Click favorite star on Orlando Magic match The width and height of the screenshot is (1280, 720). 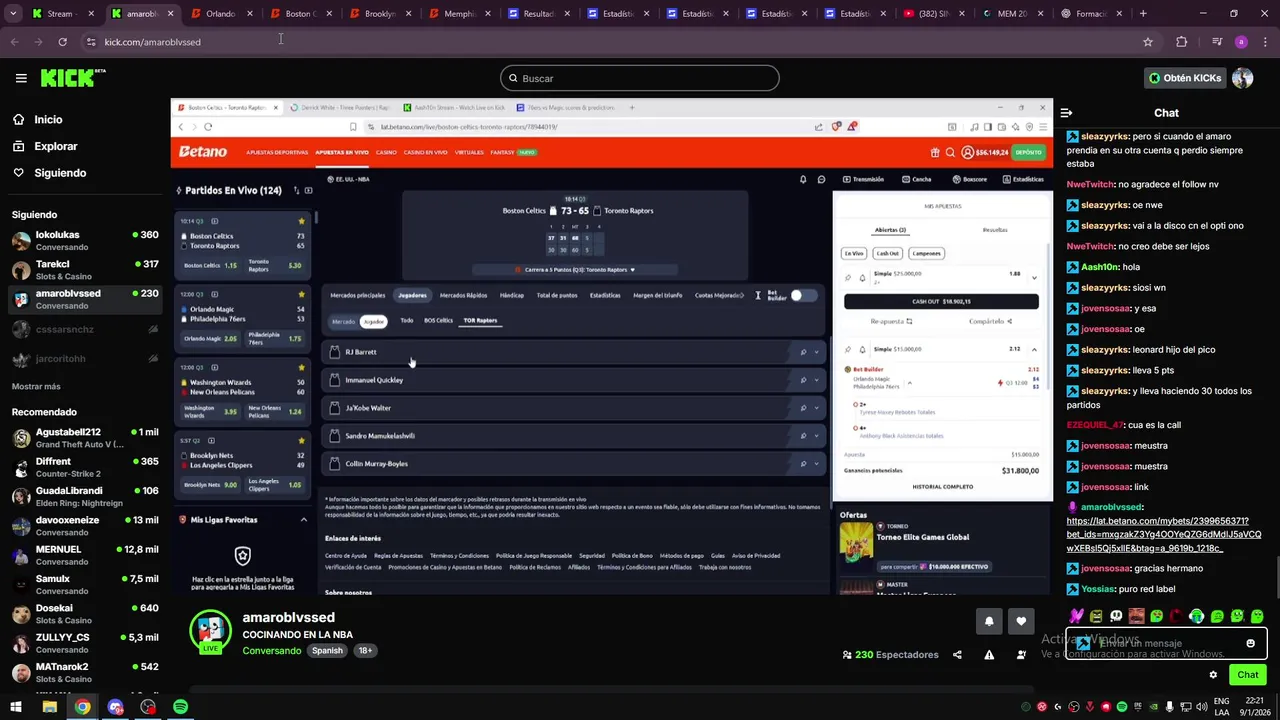coord(301,294)
